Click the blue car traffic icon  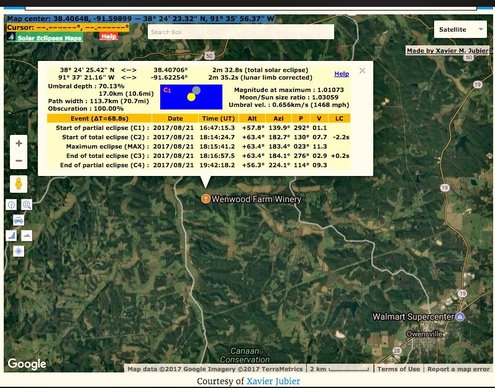click(x=19, y=220)
